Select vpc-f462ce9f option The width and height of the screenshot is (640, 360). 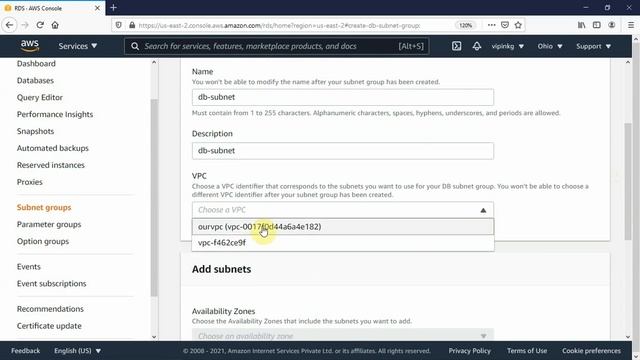click(343, 242)
